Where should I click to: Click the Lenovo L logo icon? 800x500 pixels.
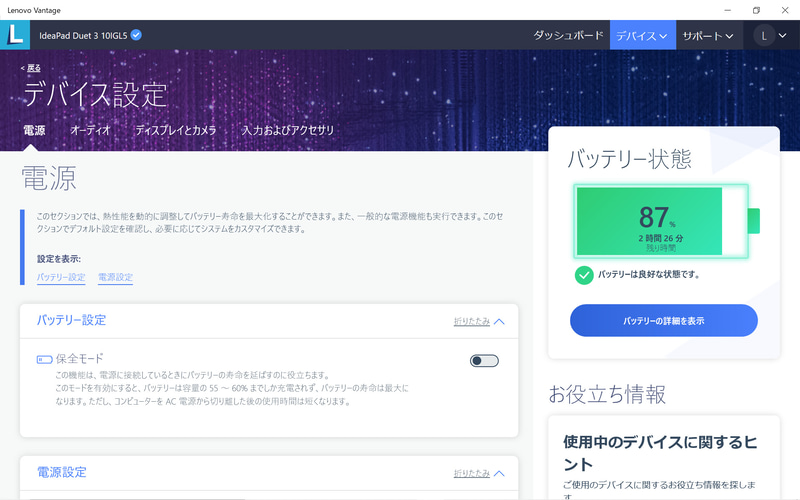click(15, 35)
